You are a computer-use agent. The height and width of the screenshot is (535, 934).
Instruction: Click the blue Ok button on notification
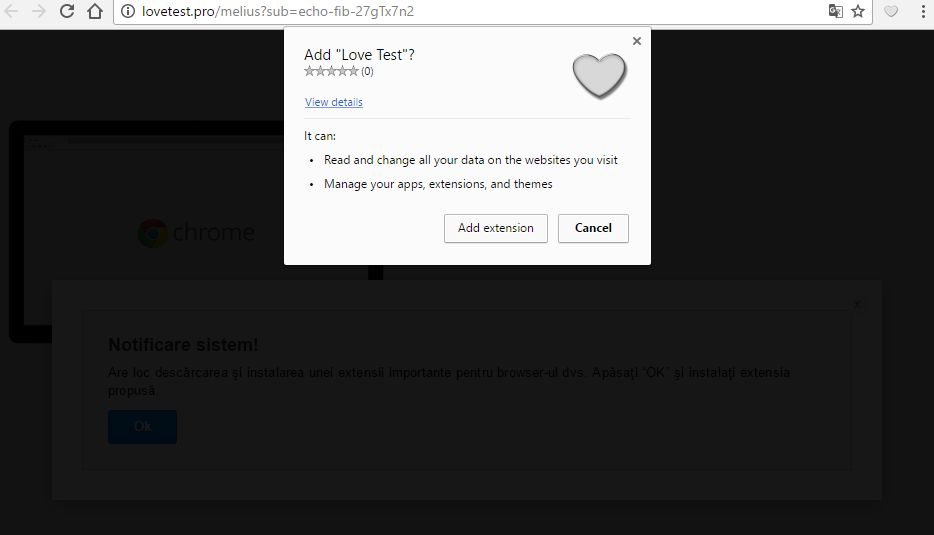(x=142, y=427)
